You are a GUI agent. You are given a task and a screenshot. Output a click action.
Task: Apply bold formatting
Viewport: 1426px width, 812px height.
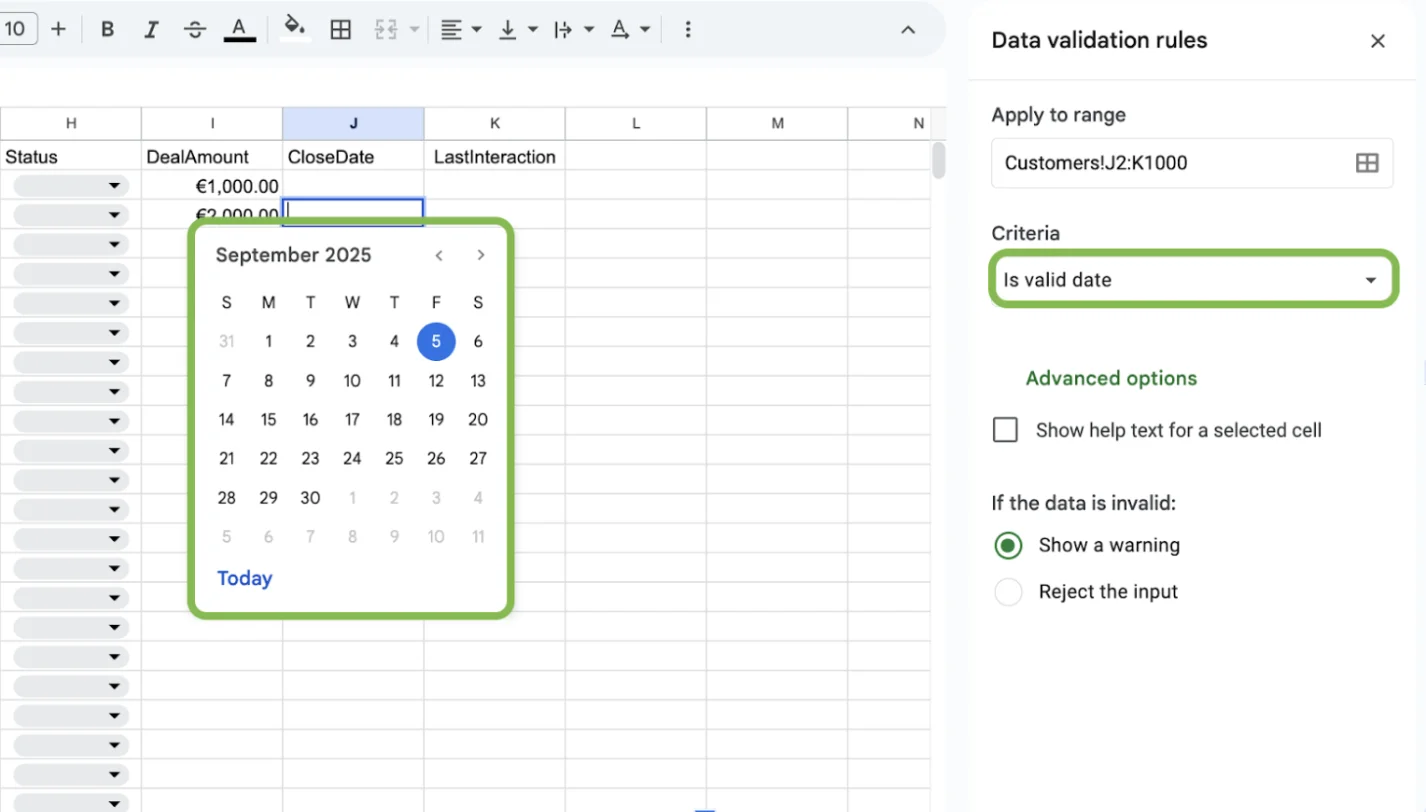point(107,28)
